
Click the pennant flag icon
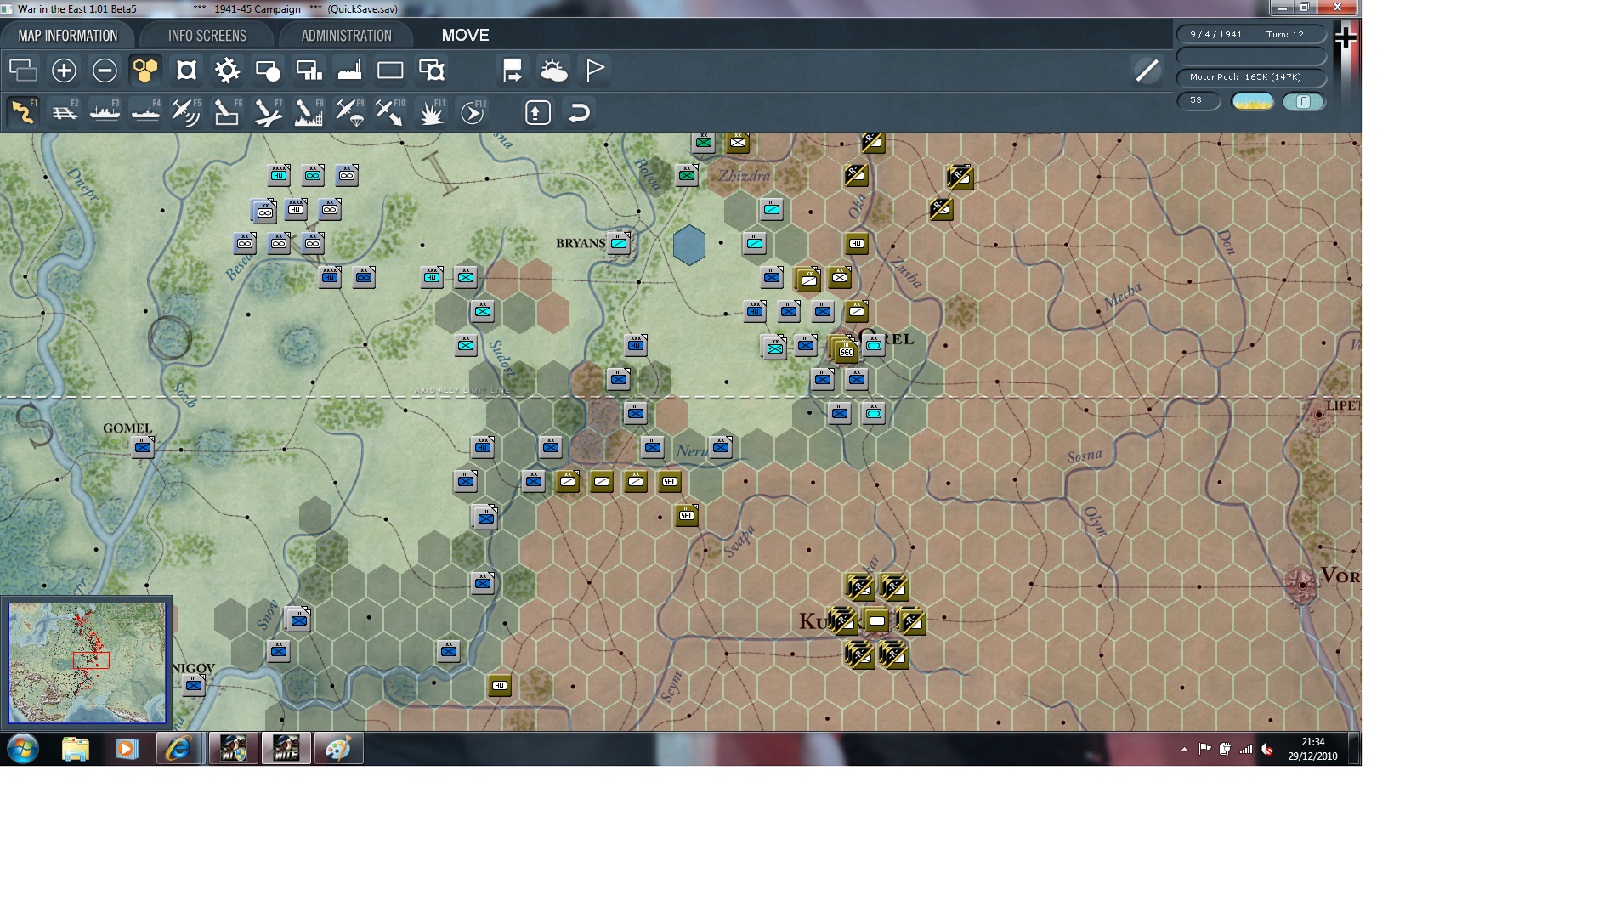(x=595, y=70)
